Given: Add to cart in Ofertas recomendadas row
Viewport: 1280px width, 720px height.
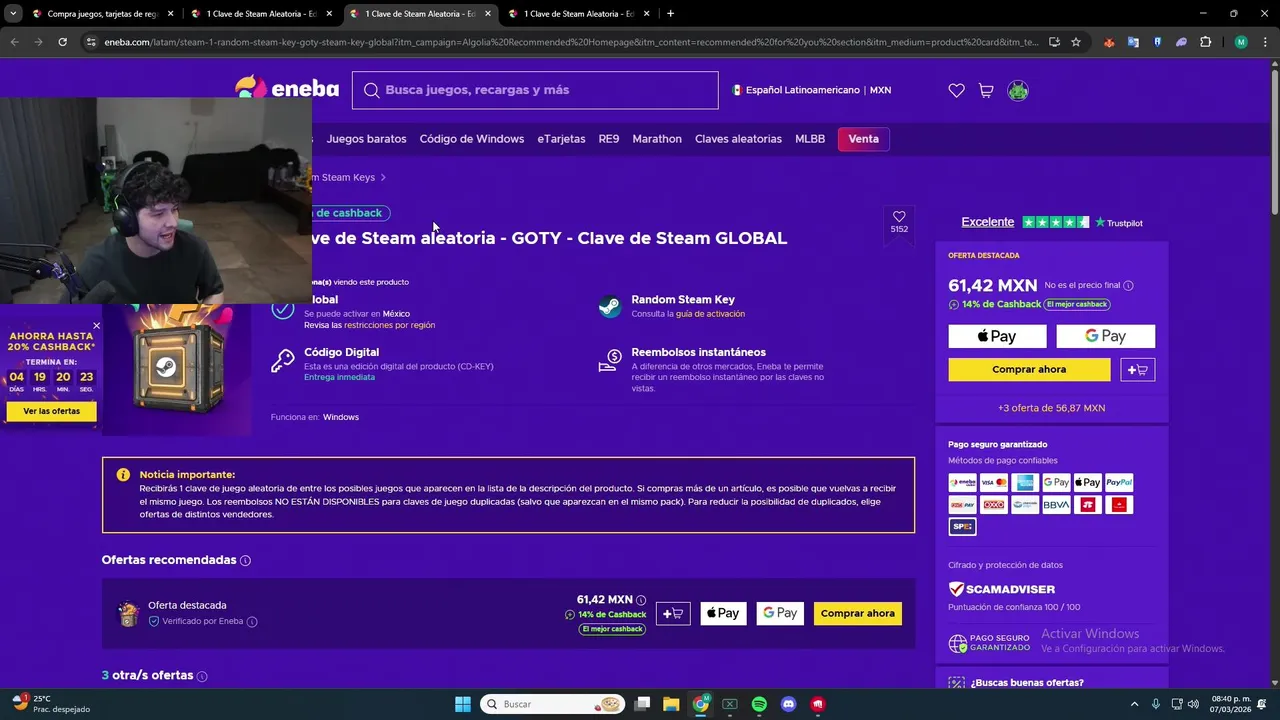Looking at the screenshot, I should pyautogui.click(x=673, y=613).
